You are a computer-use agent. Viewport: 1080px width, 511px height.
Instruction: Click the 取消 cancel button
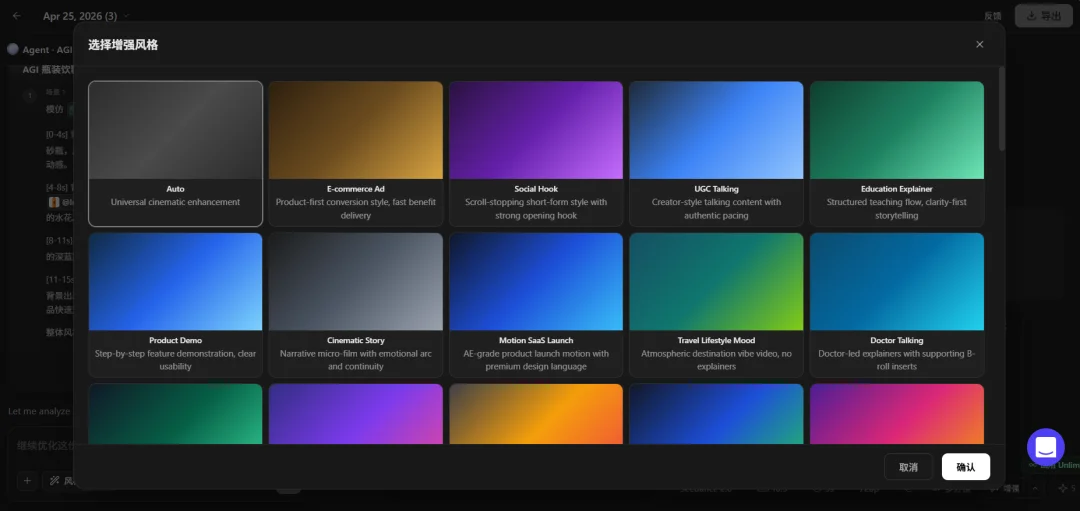(908, 467)
